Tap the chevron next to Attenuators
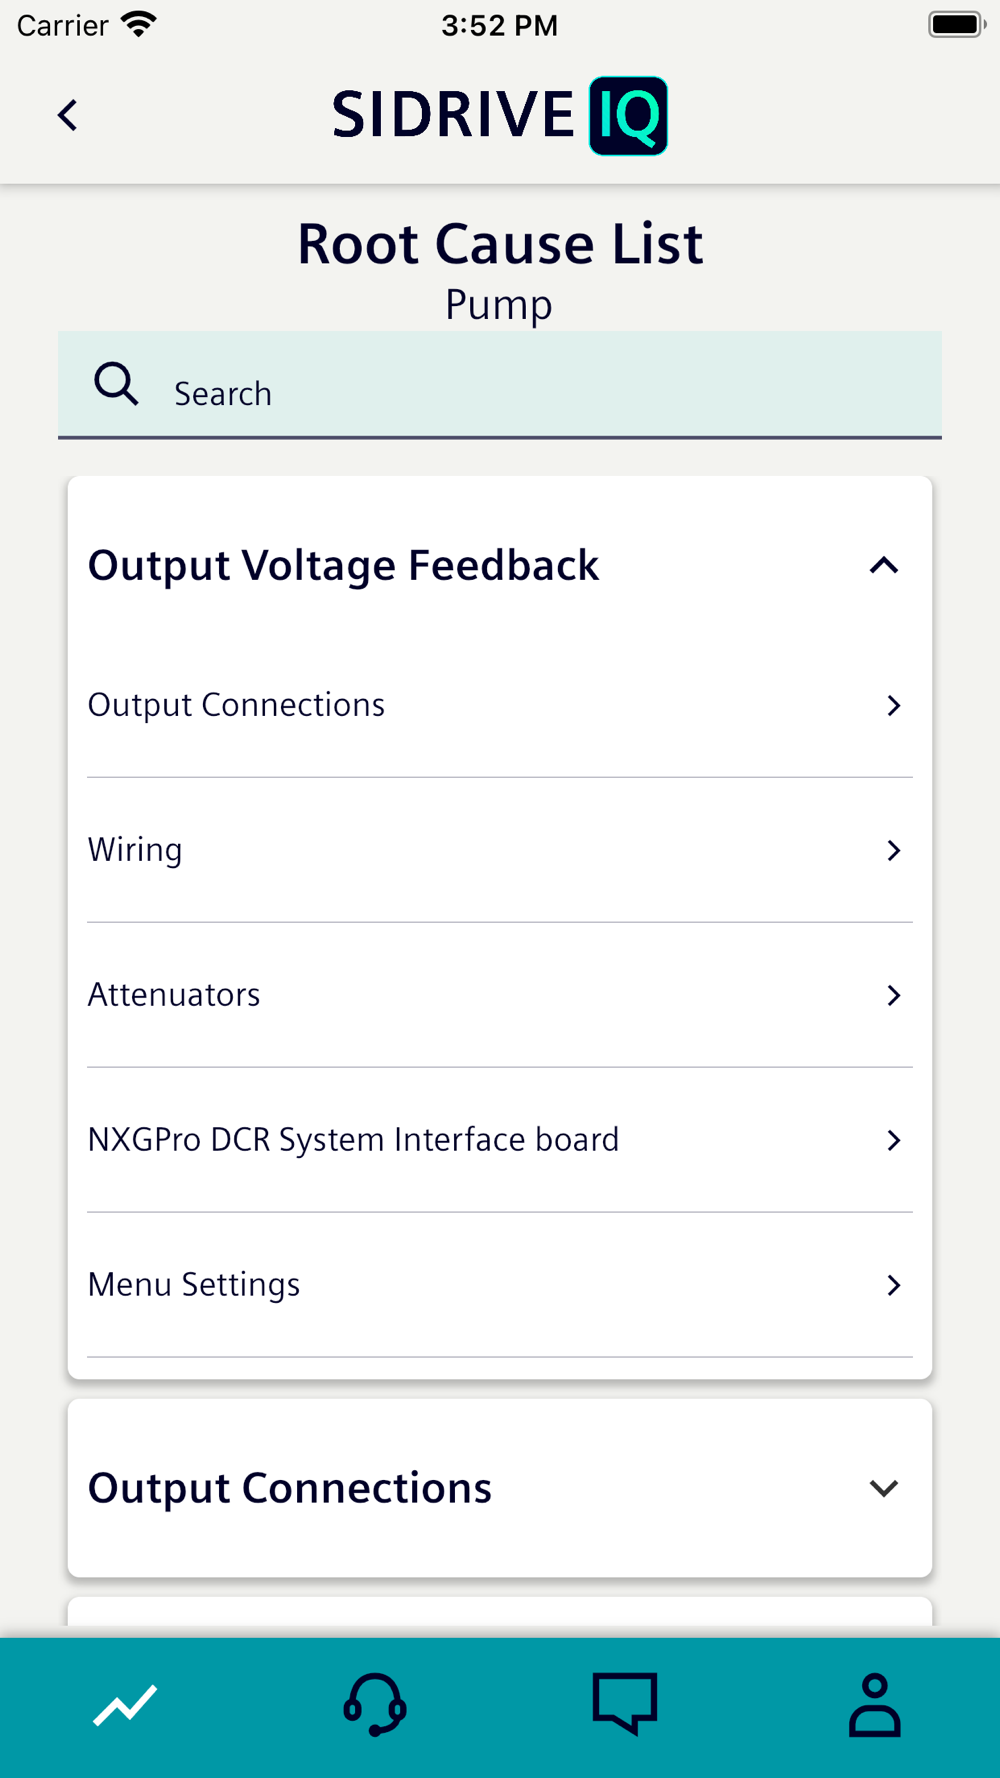The width and height of the screenshot is (1000, 1778). (894, 995)
